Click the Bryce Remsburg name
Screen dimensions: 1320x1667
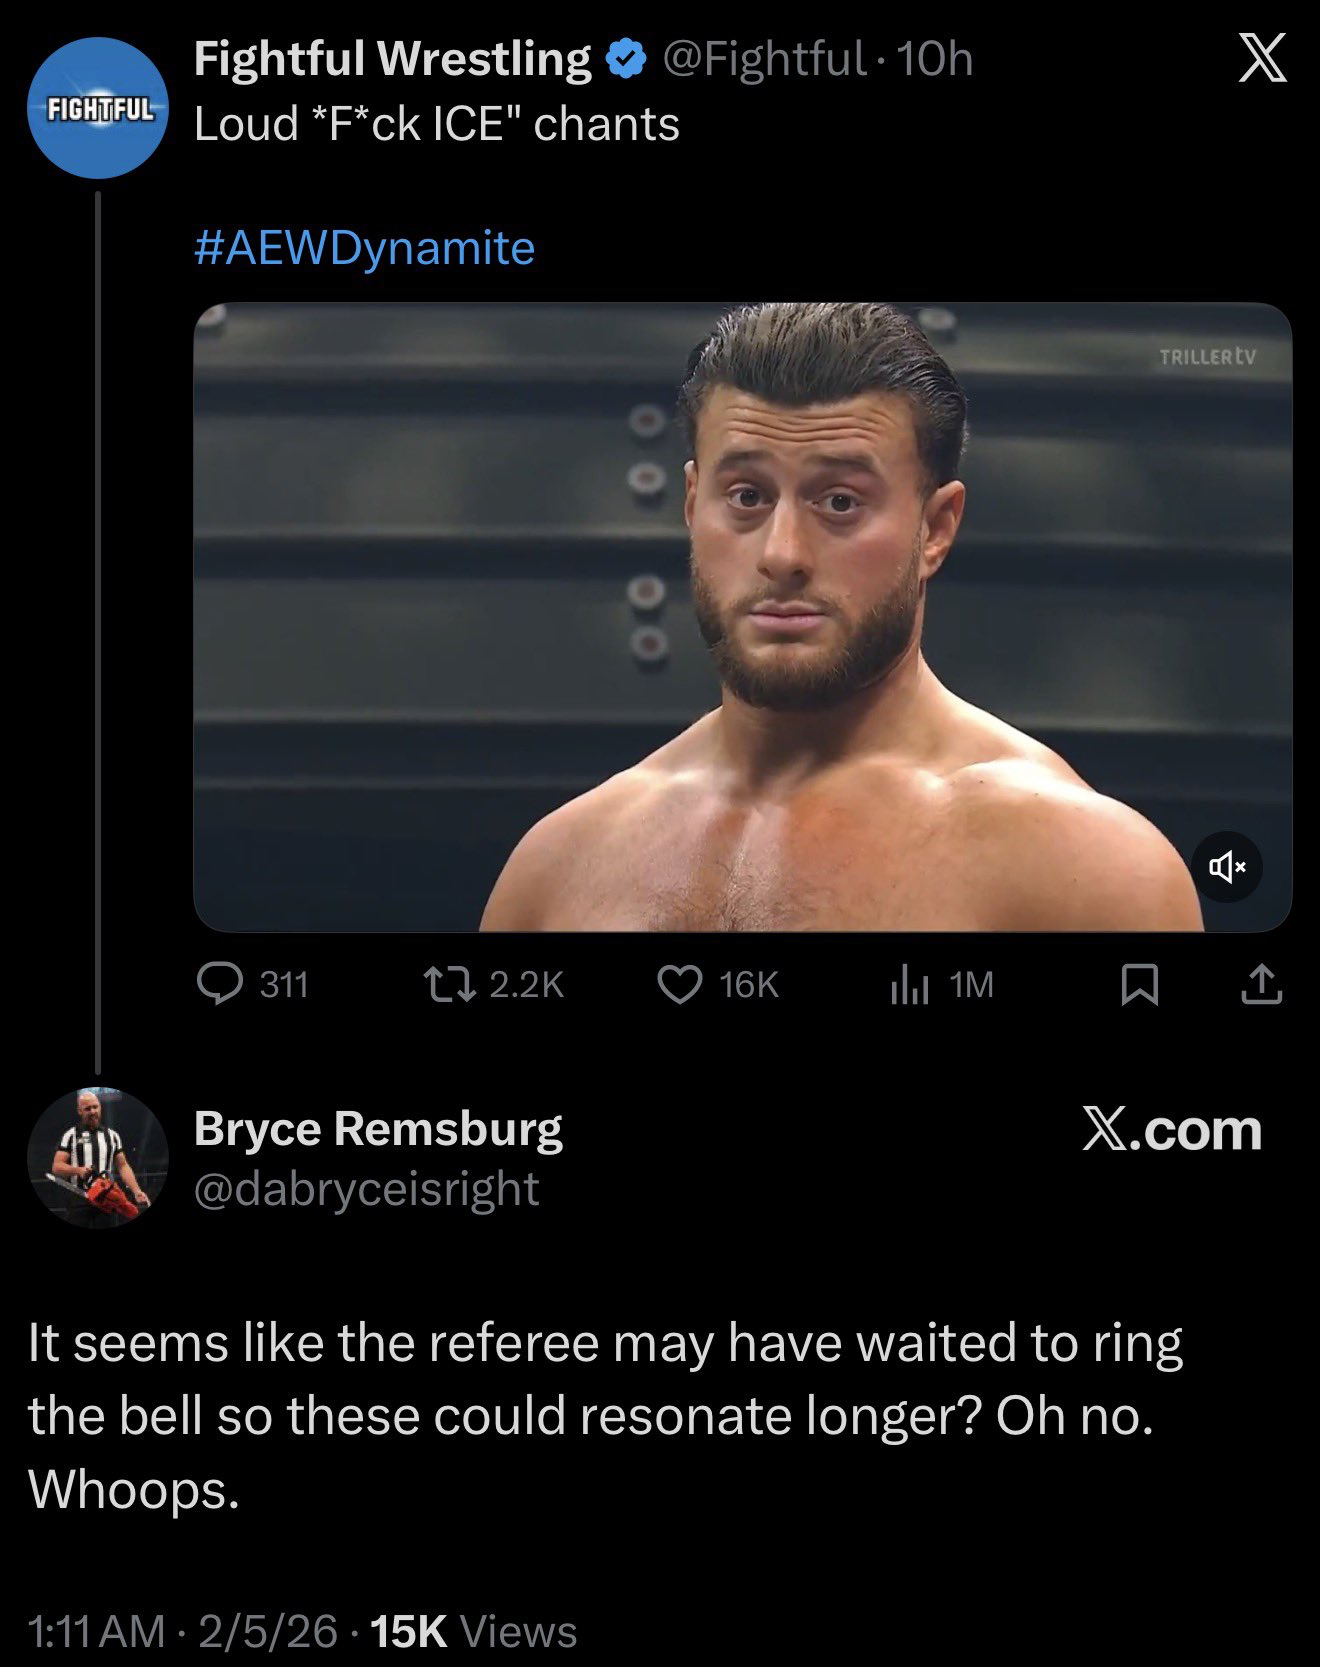click(378, 1128)
